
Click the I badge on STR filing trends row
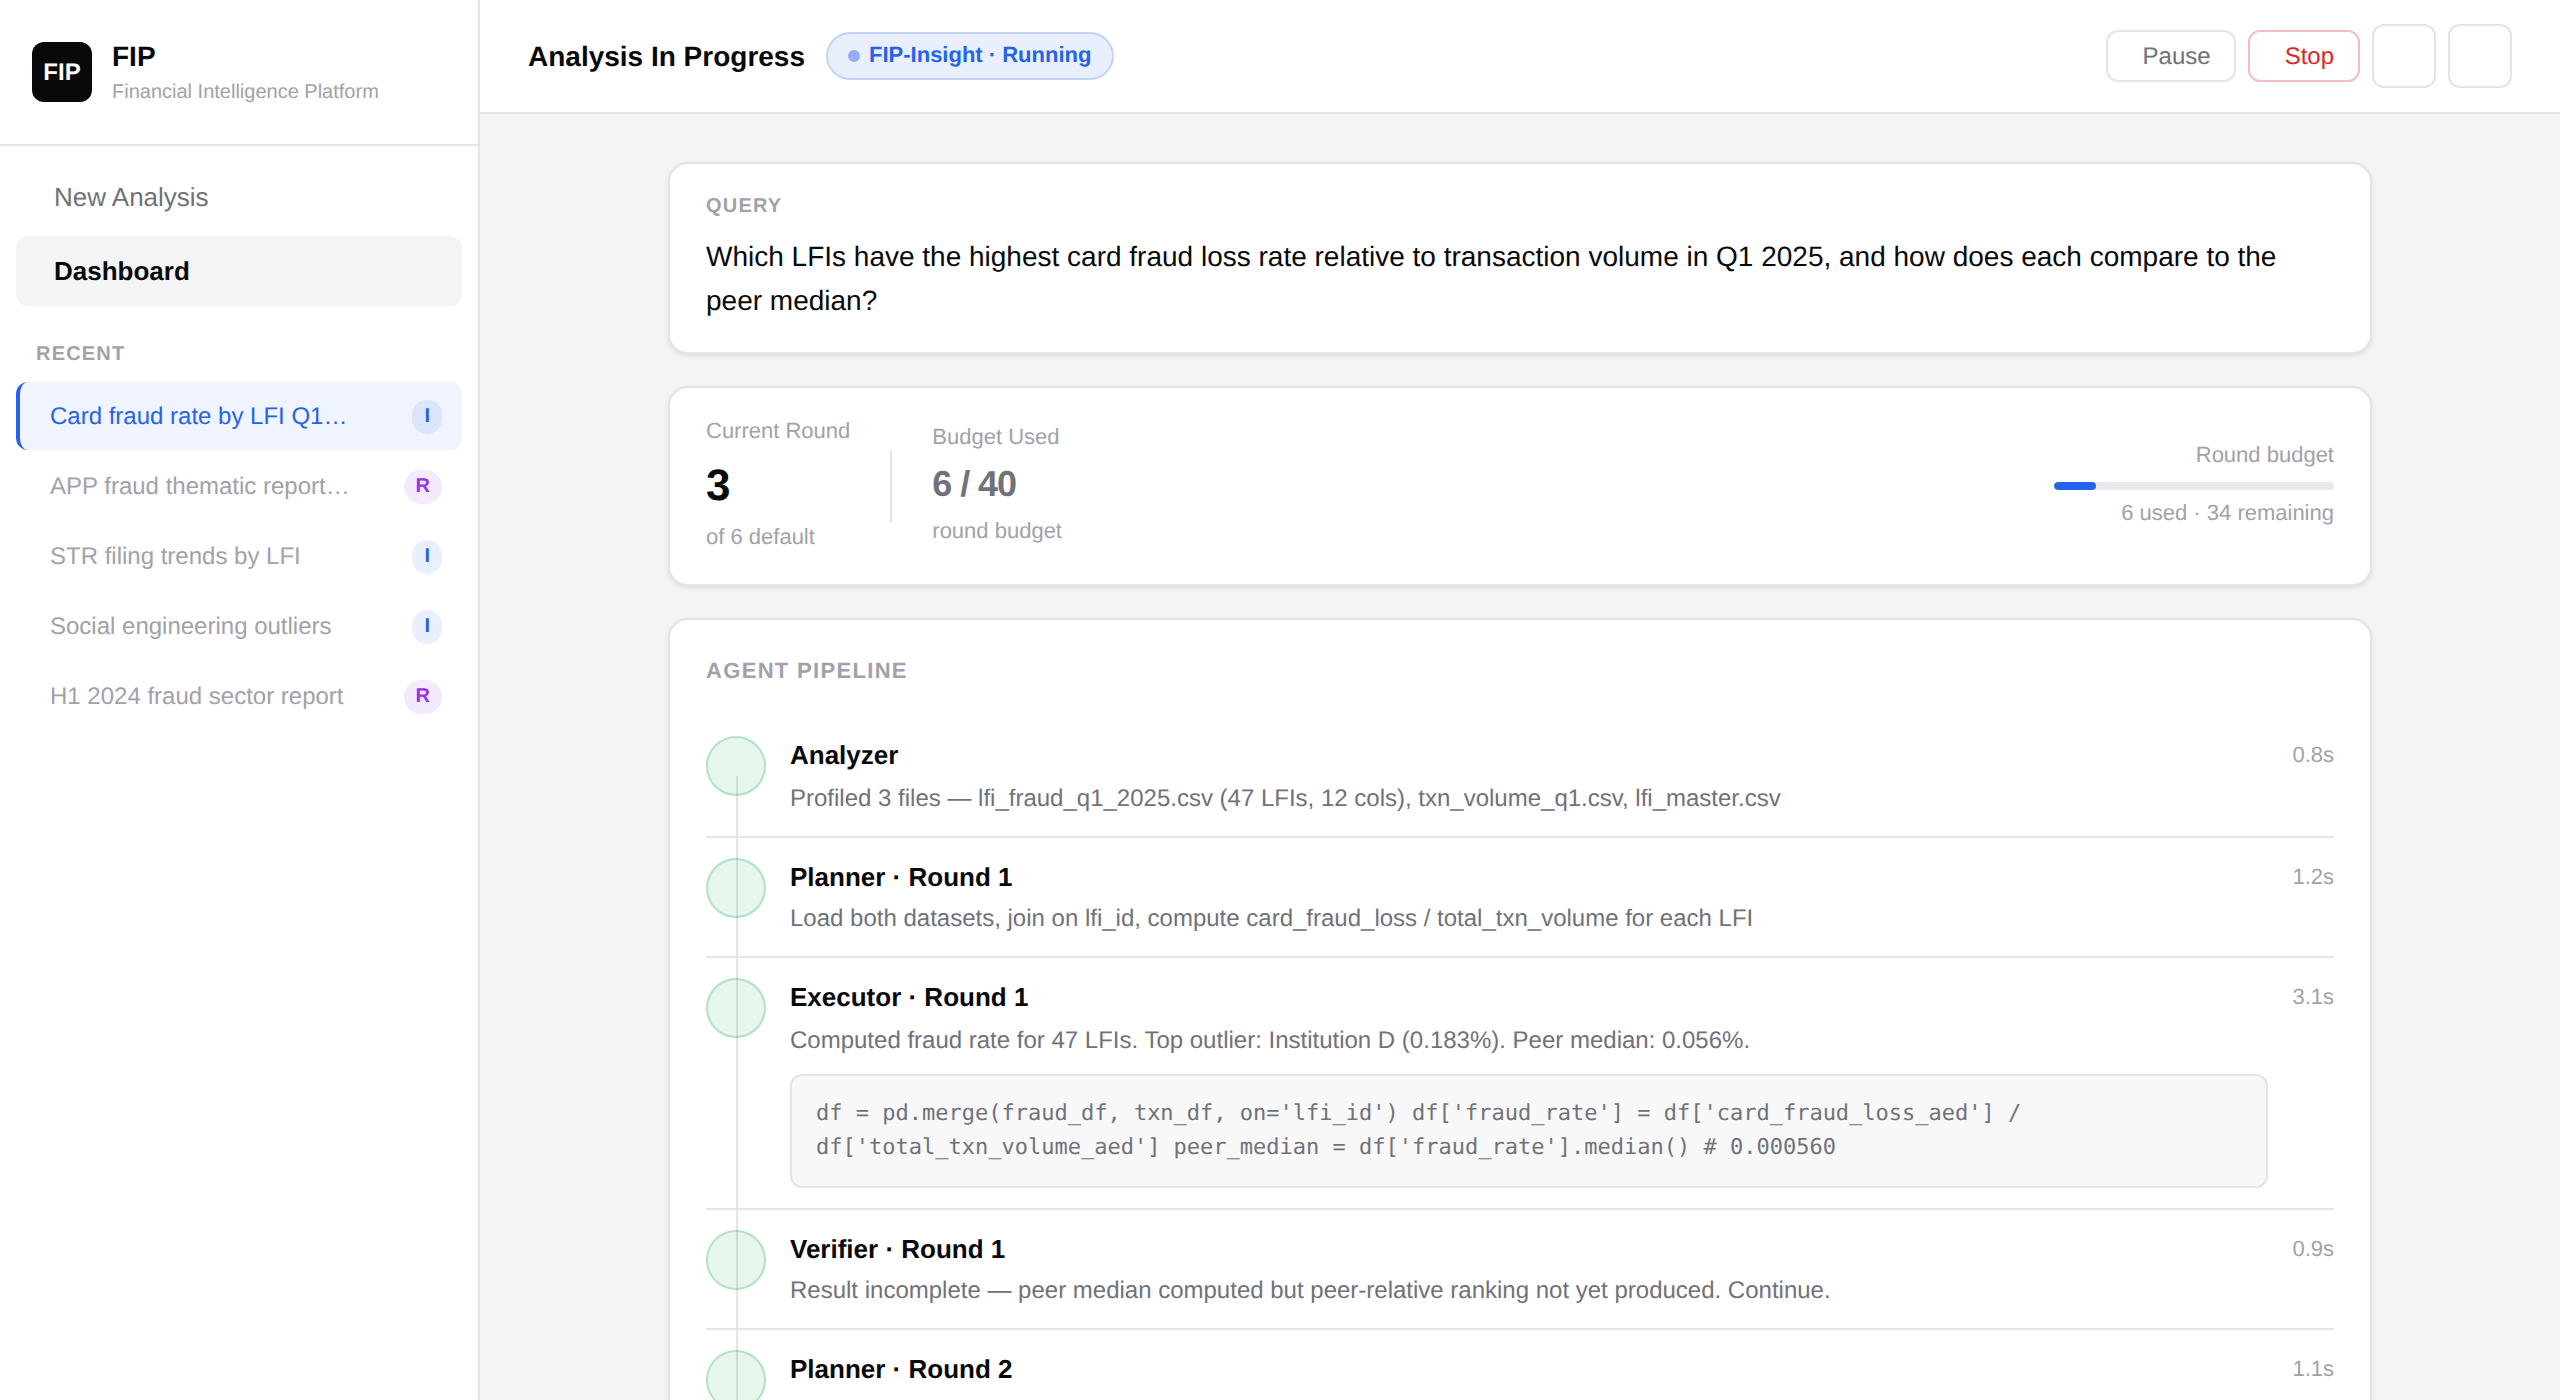tap(427, 556)
